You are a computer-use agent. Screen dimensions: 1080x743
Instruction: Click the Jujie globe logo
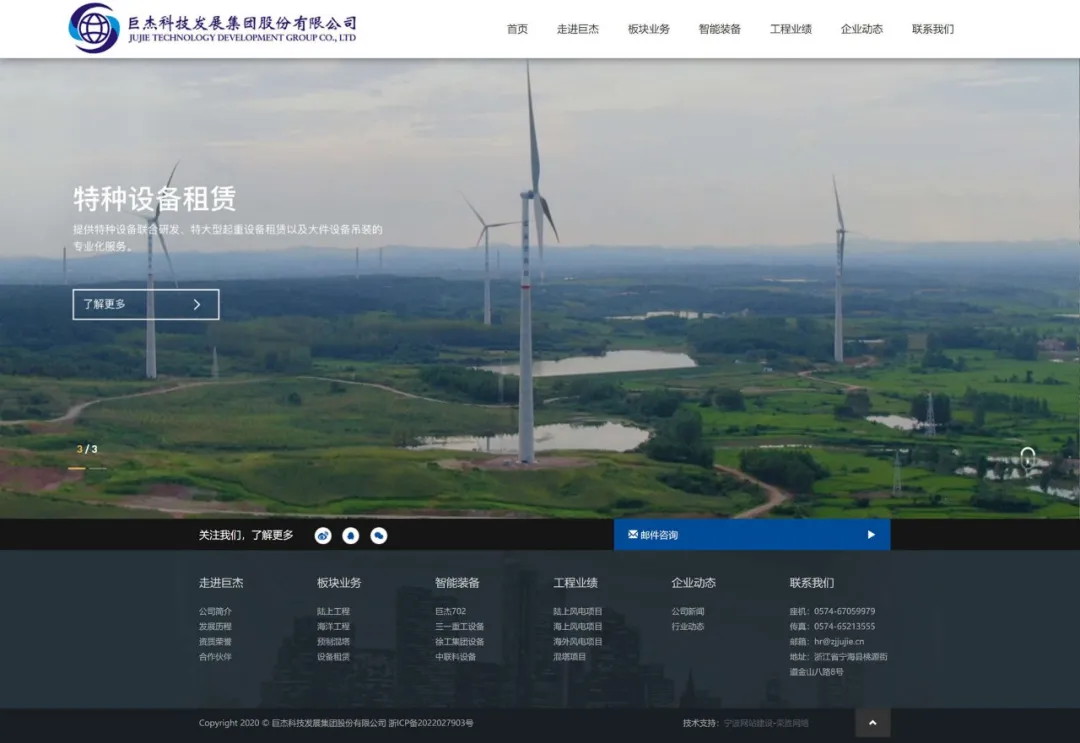point(94,28)
